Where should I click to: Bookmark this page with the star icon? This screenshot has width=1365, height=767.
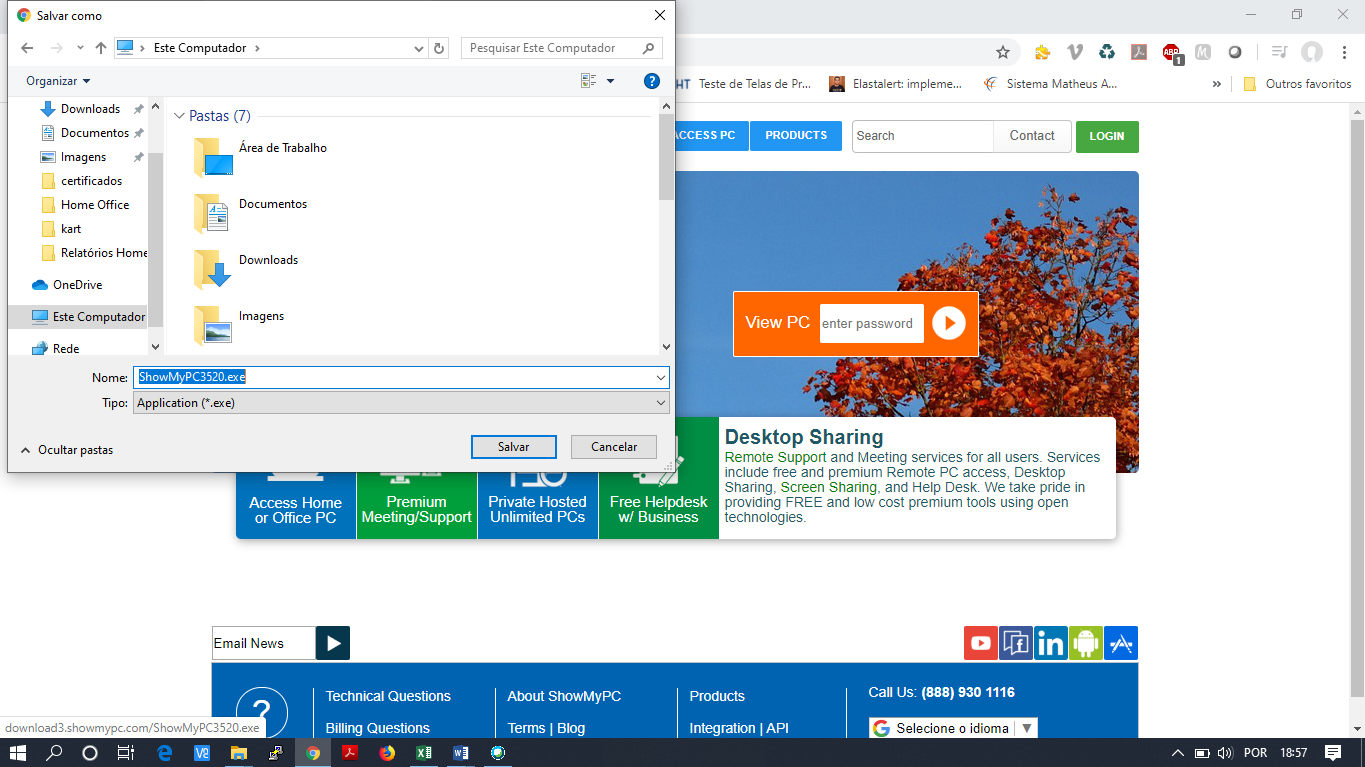1002,52
